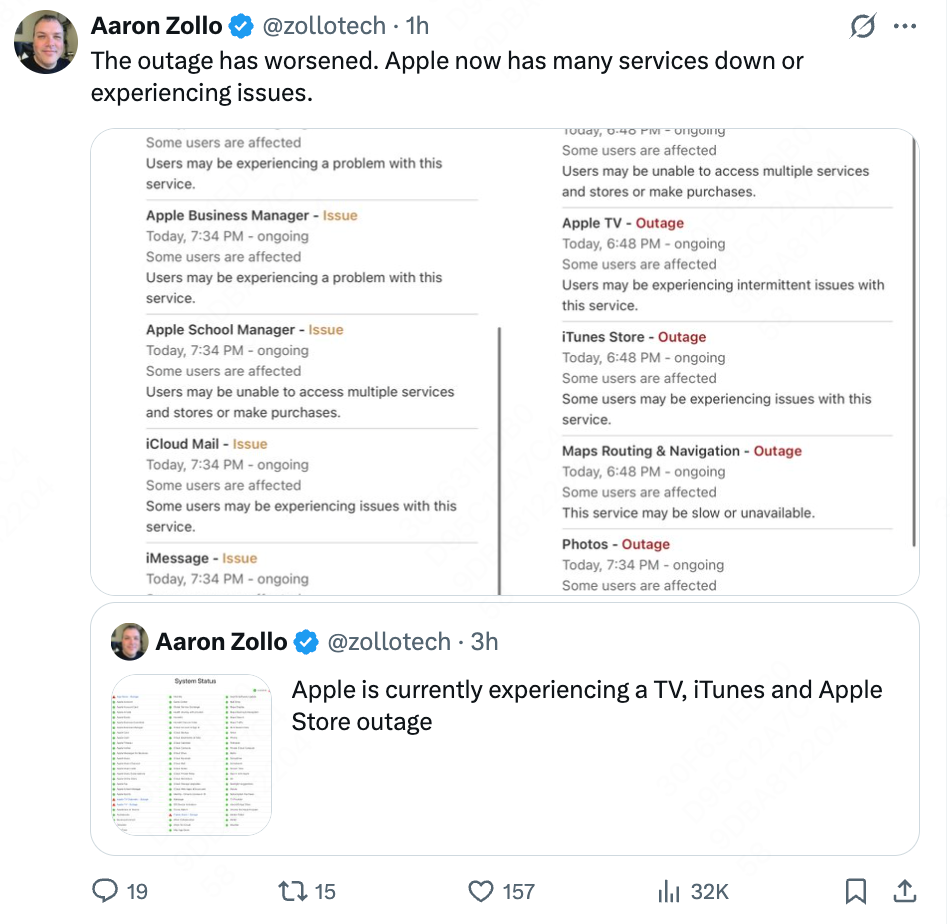Screen dimensions: 950x924
Task: Click the verified badge in quoted tweet
Action: coord(307,641)
